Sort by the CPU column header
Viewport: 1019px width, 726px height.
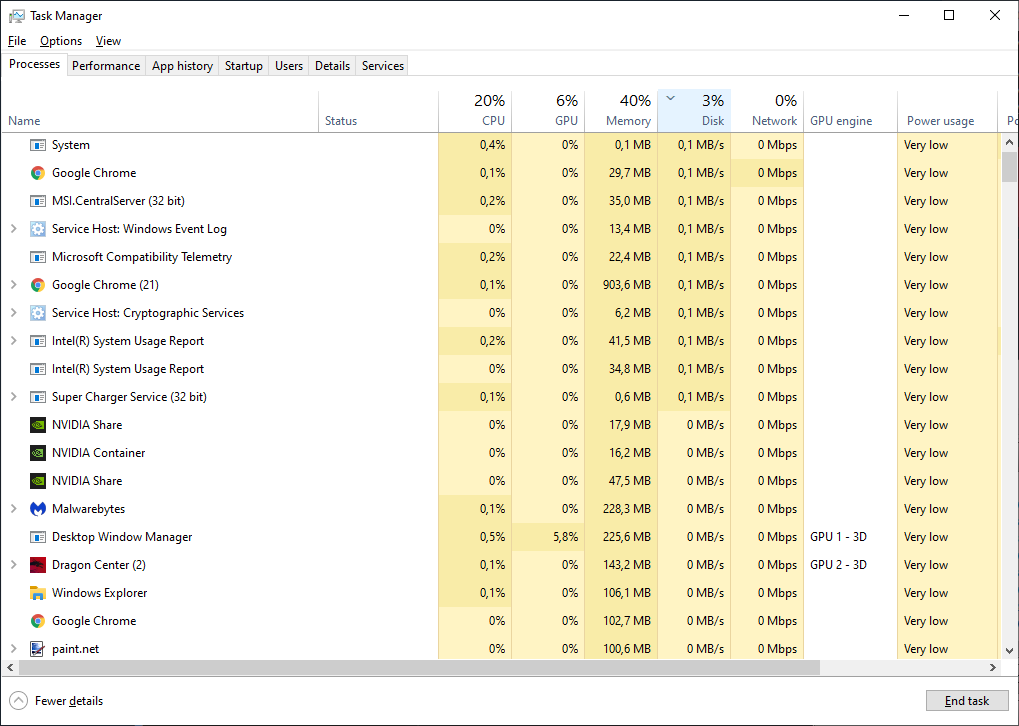point(476,111)
